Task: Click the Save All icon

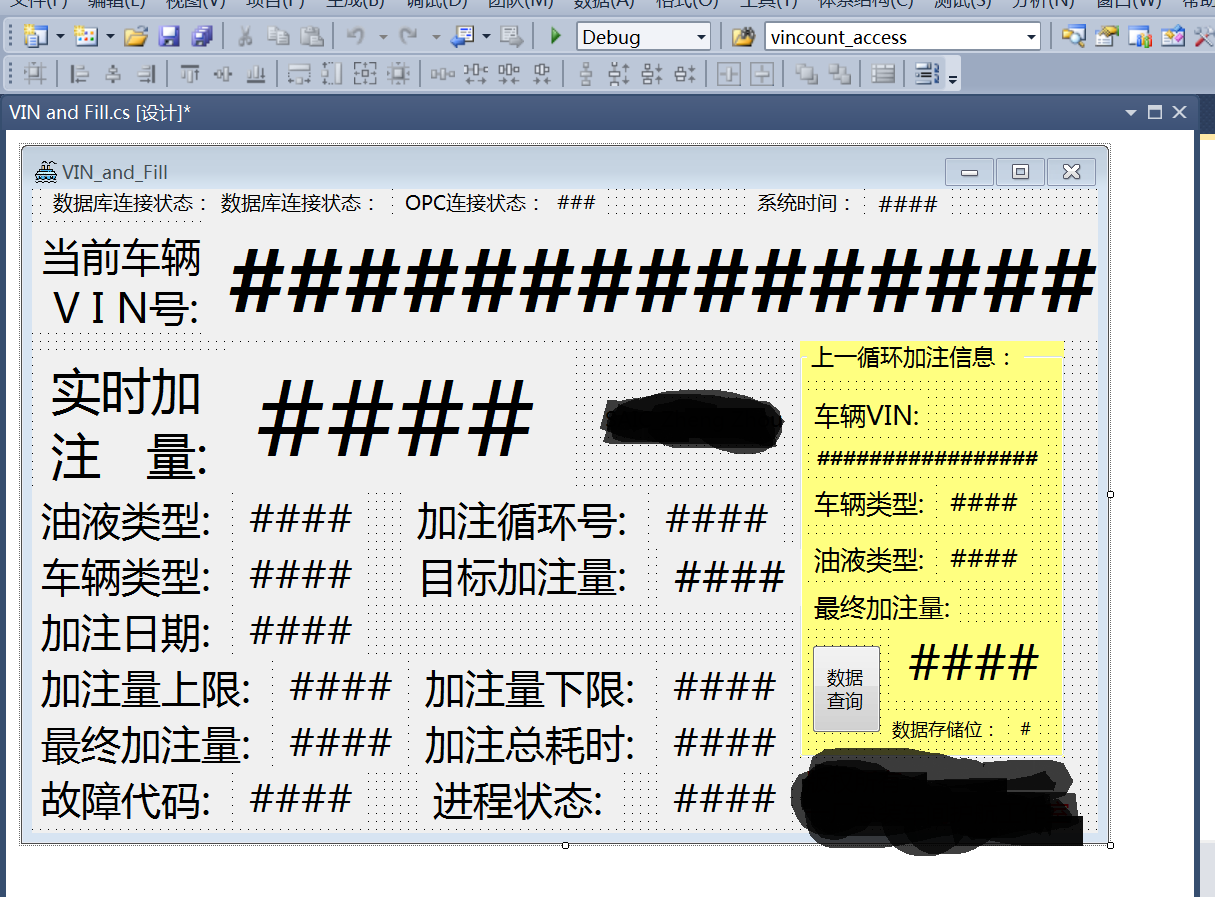Action: 202,38
